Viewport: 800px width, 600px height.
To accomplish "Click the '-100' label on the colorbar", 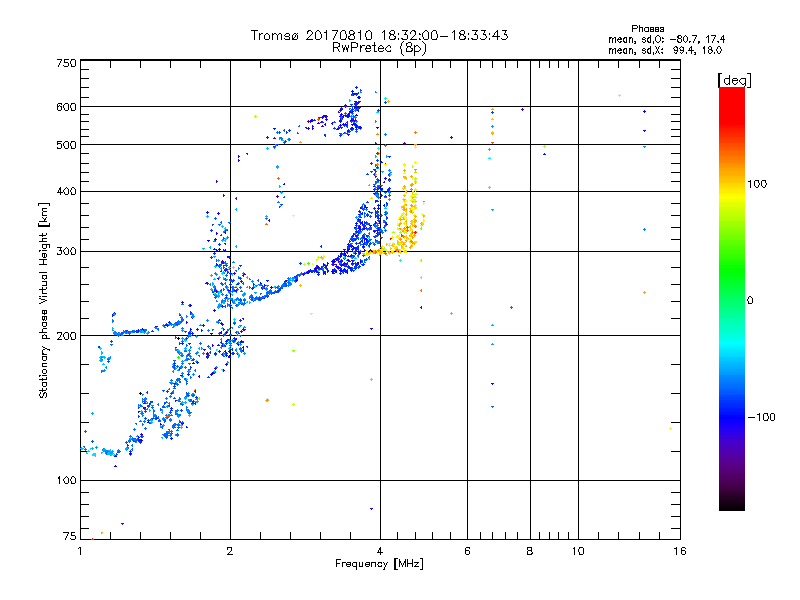I will 761,417.
